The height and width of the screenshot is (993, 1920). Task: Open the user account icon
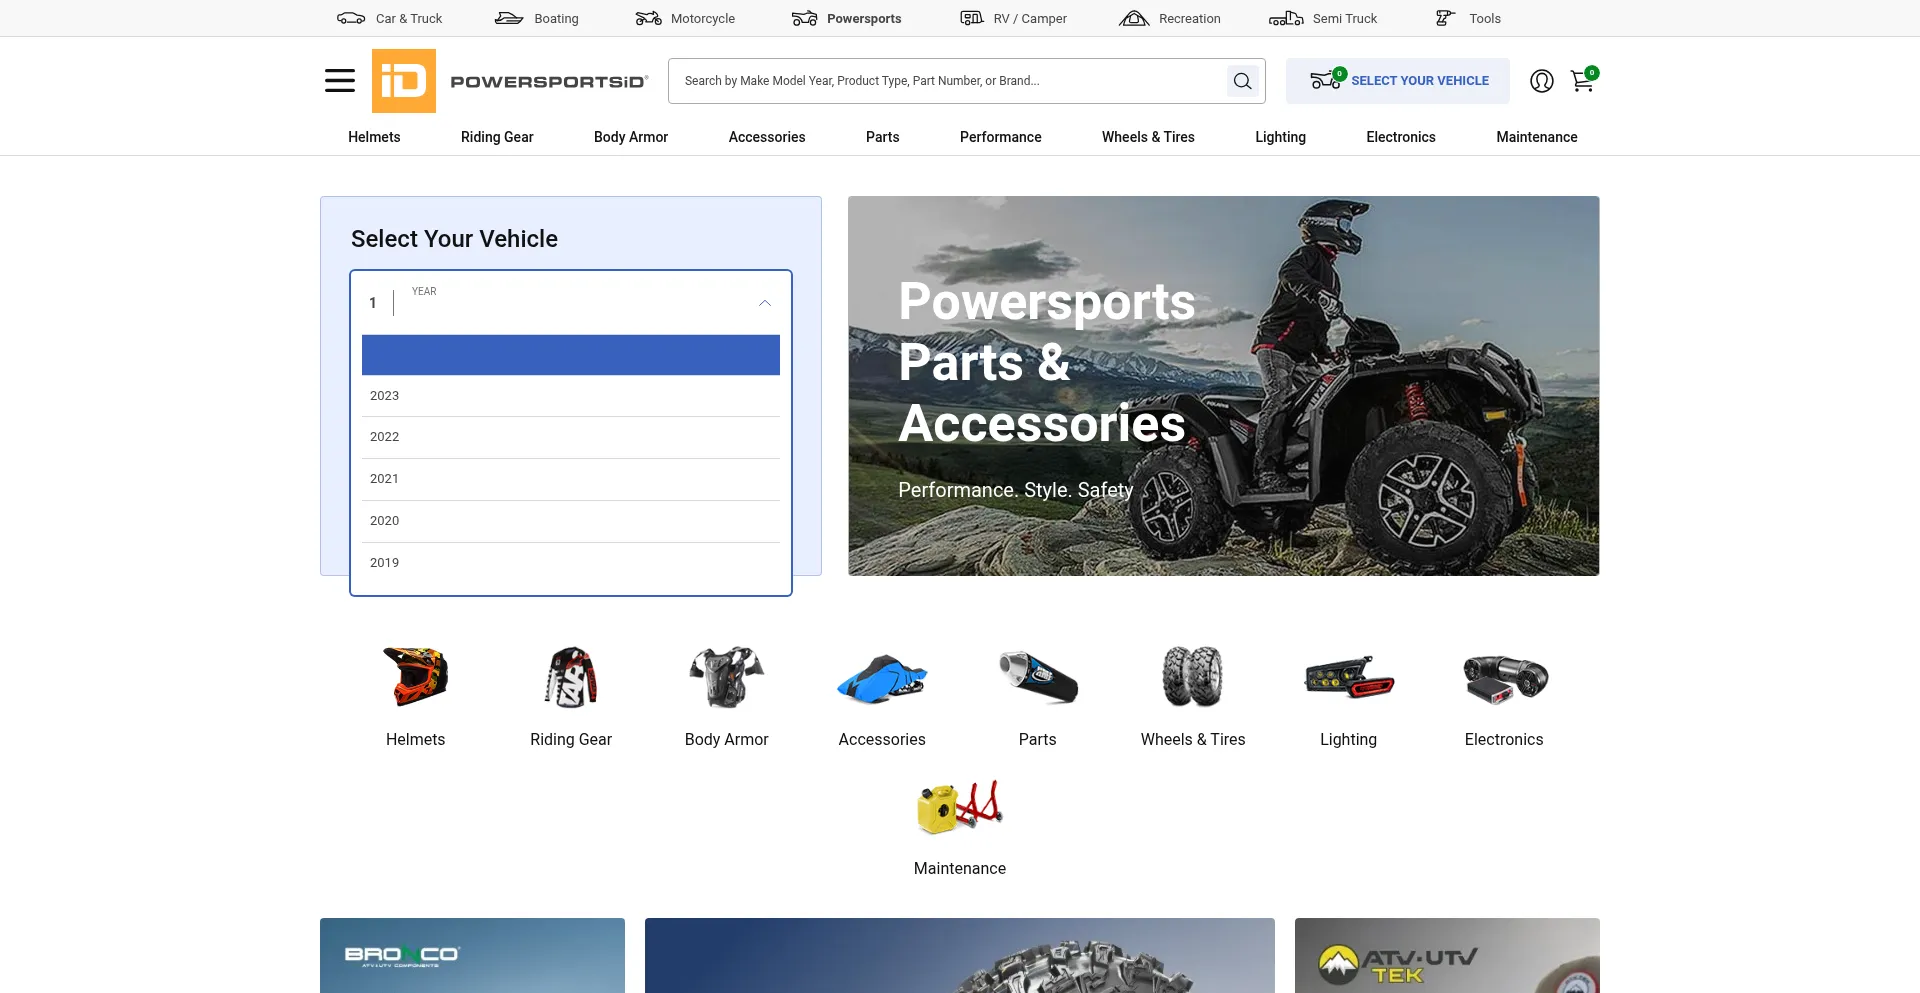click(1541, 81)
